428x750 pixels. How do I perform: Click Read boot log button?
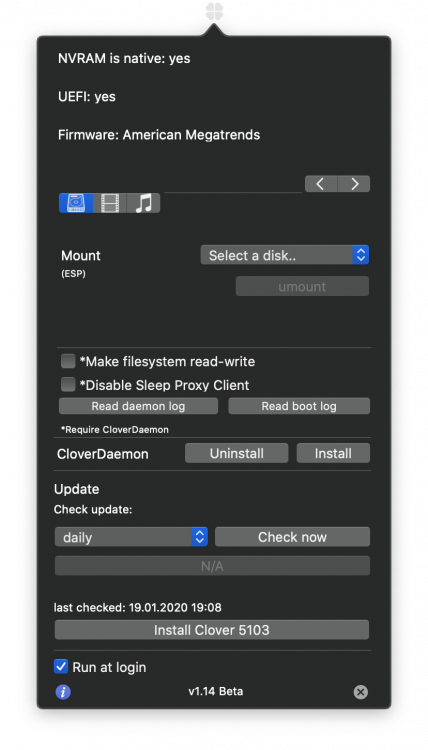coord(299,406)
